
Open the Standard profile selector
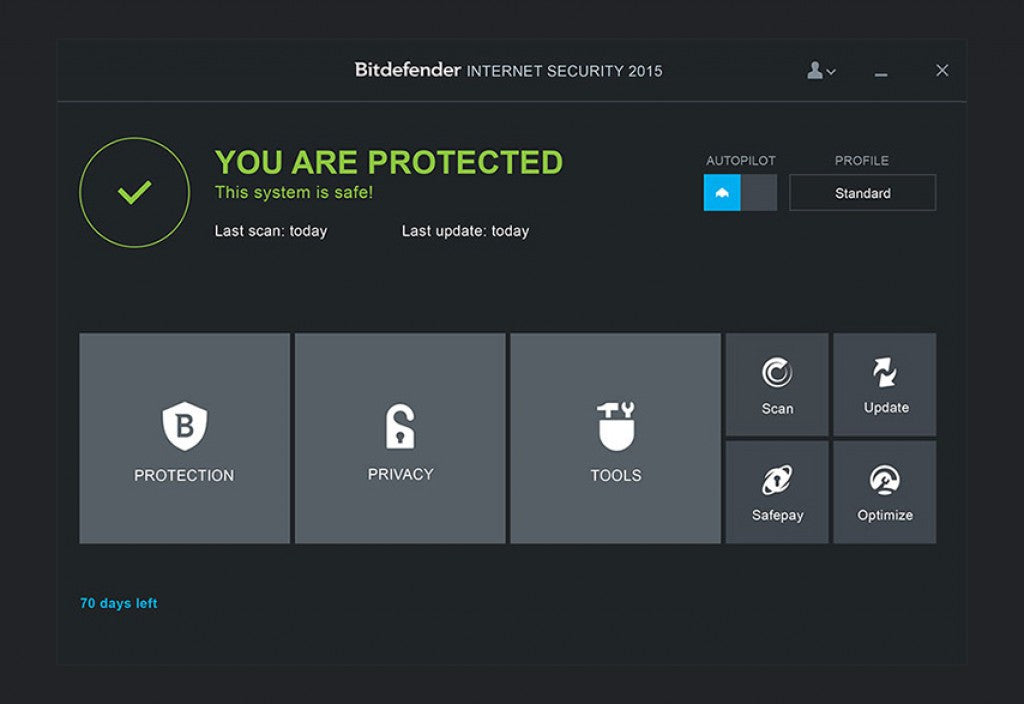(862, 193)
